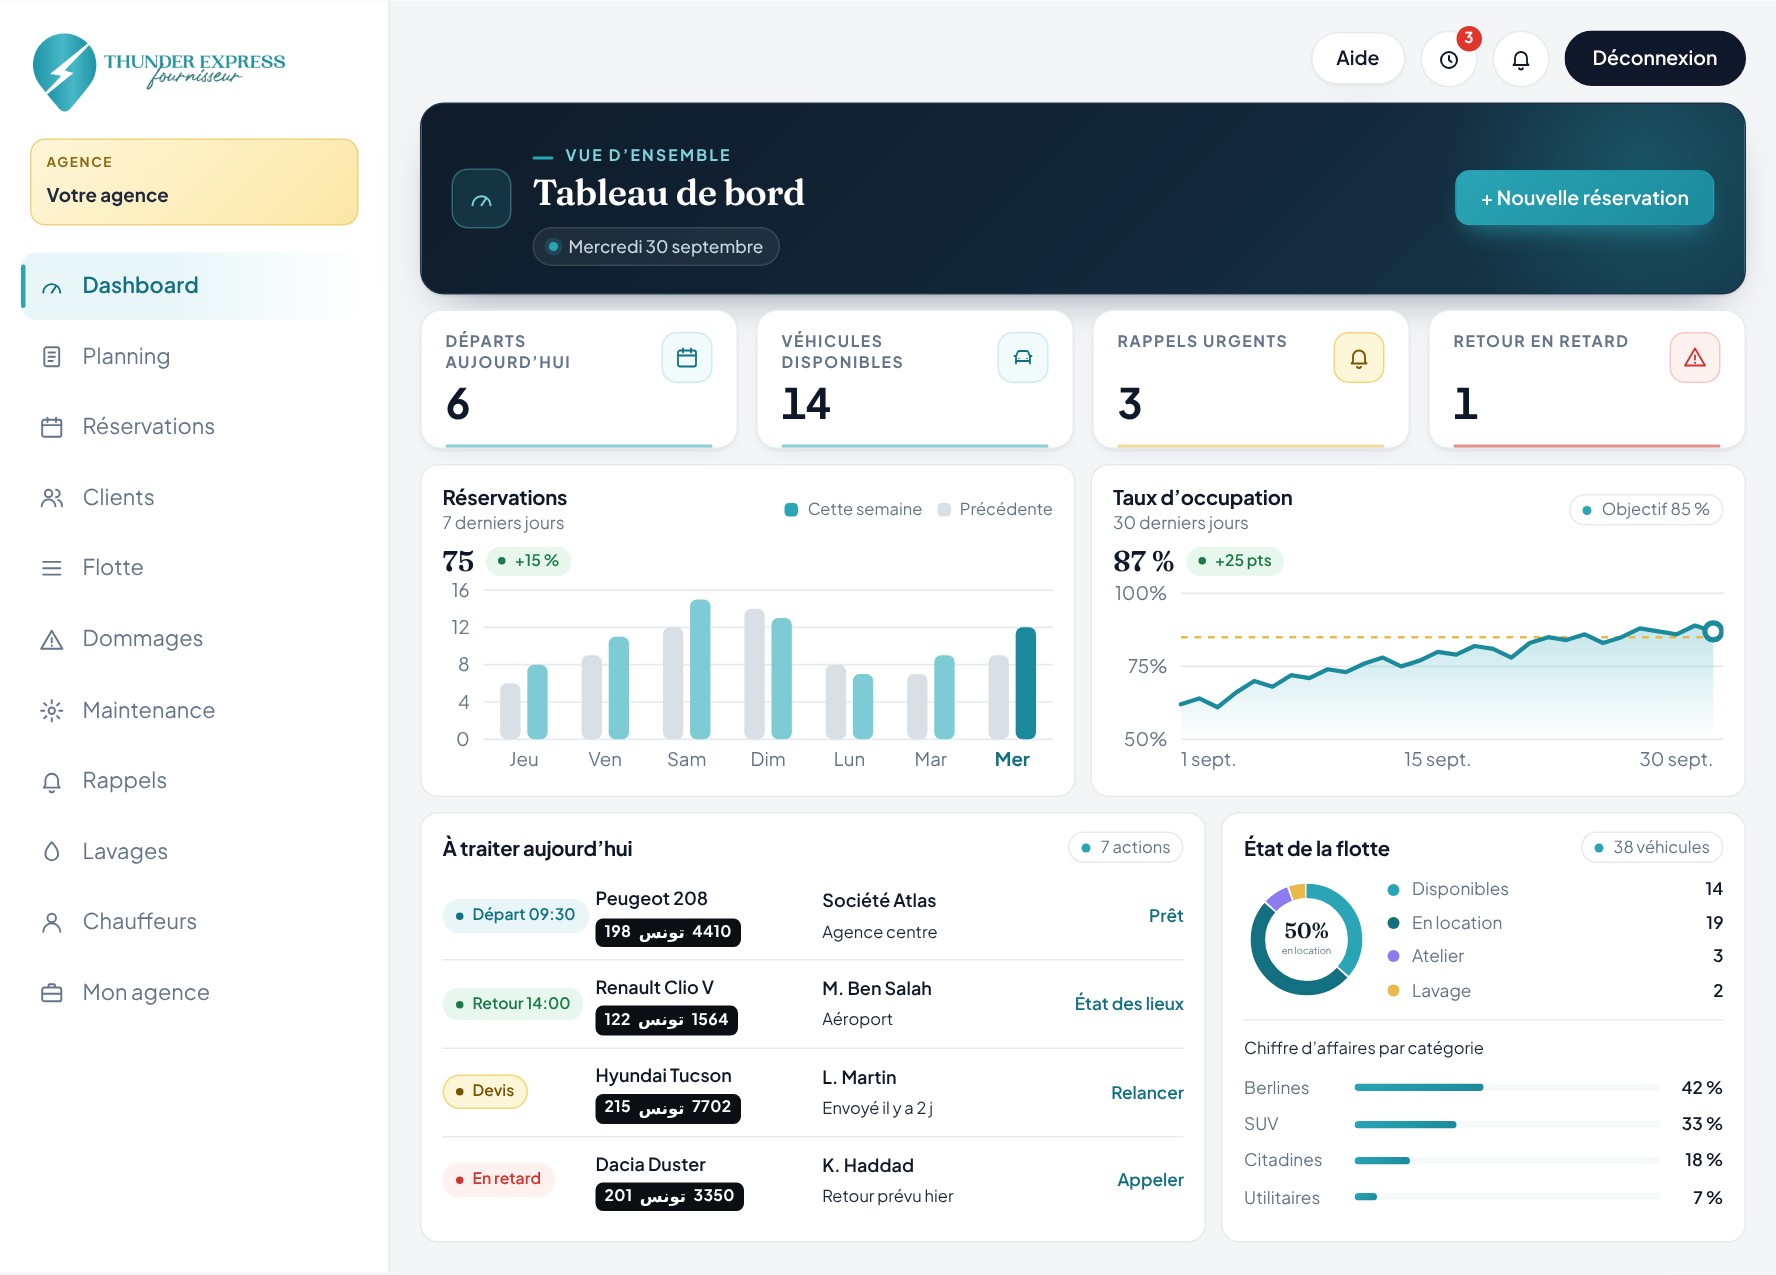This screenshot has width=1776, height=1275.
Task: Click the warning icon on Retour en retard card
Action: pyautogui.click(x=1695, y=357)
